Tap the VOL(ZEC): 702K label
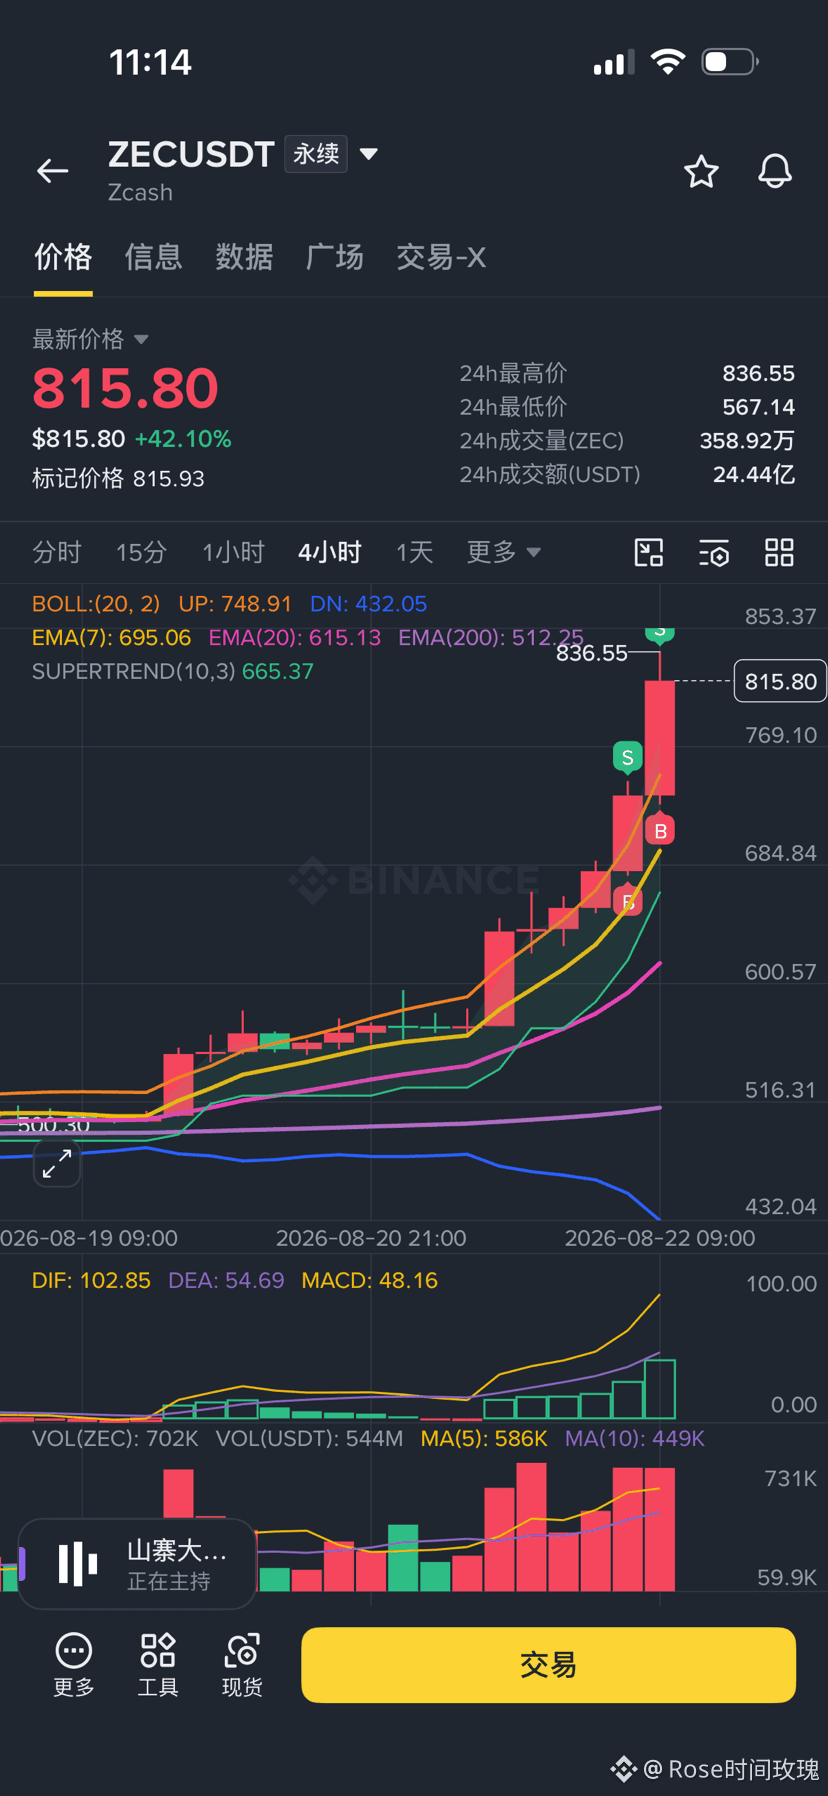 [x=115, y=1439]
